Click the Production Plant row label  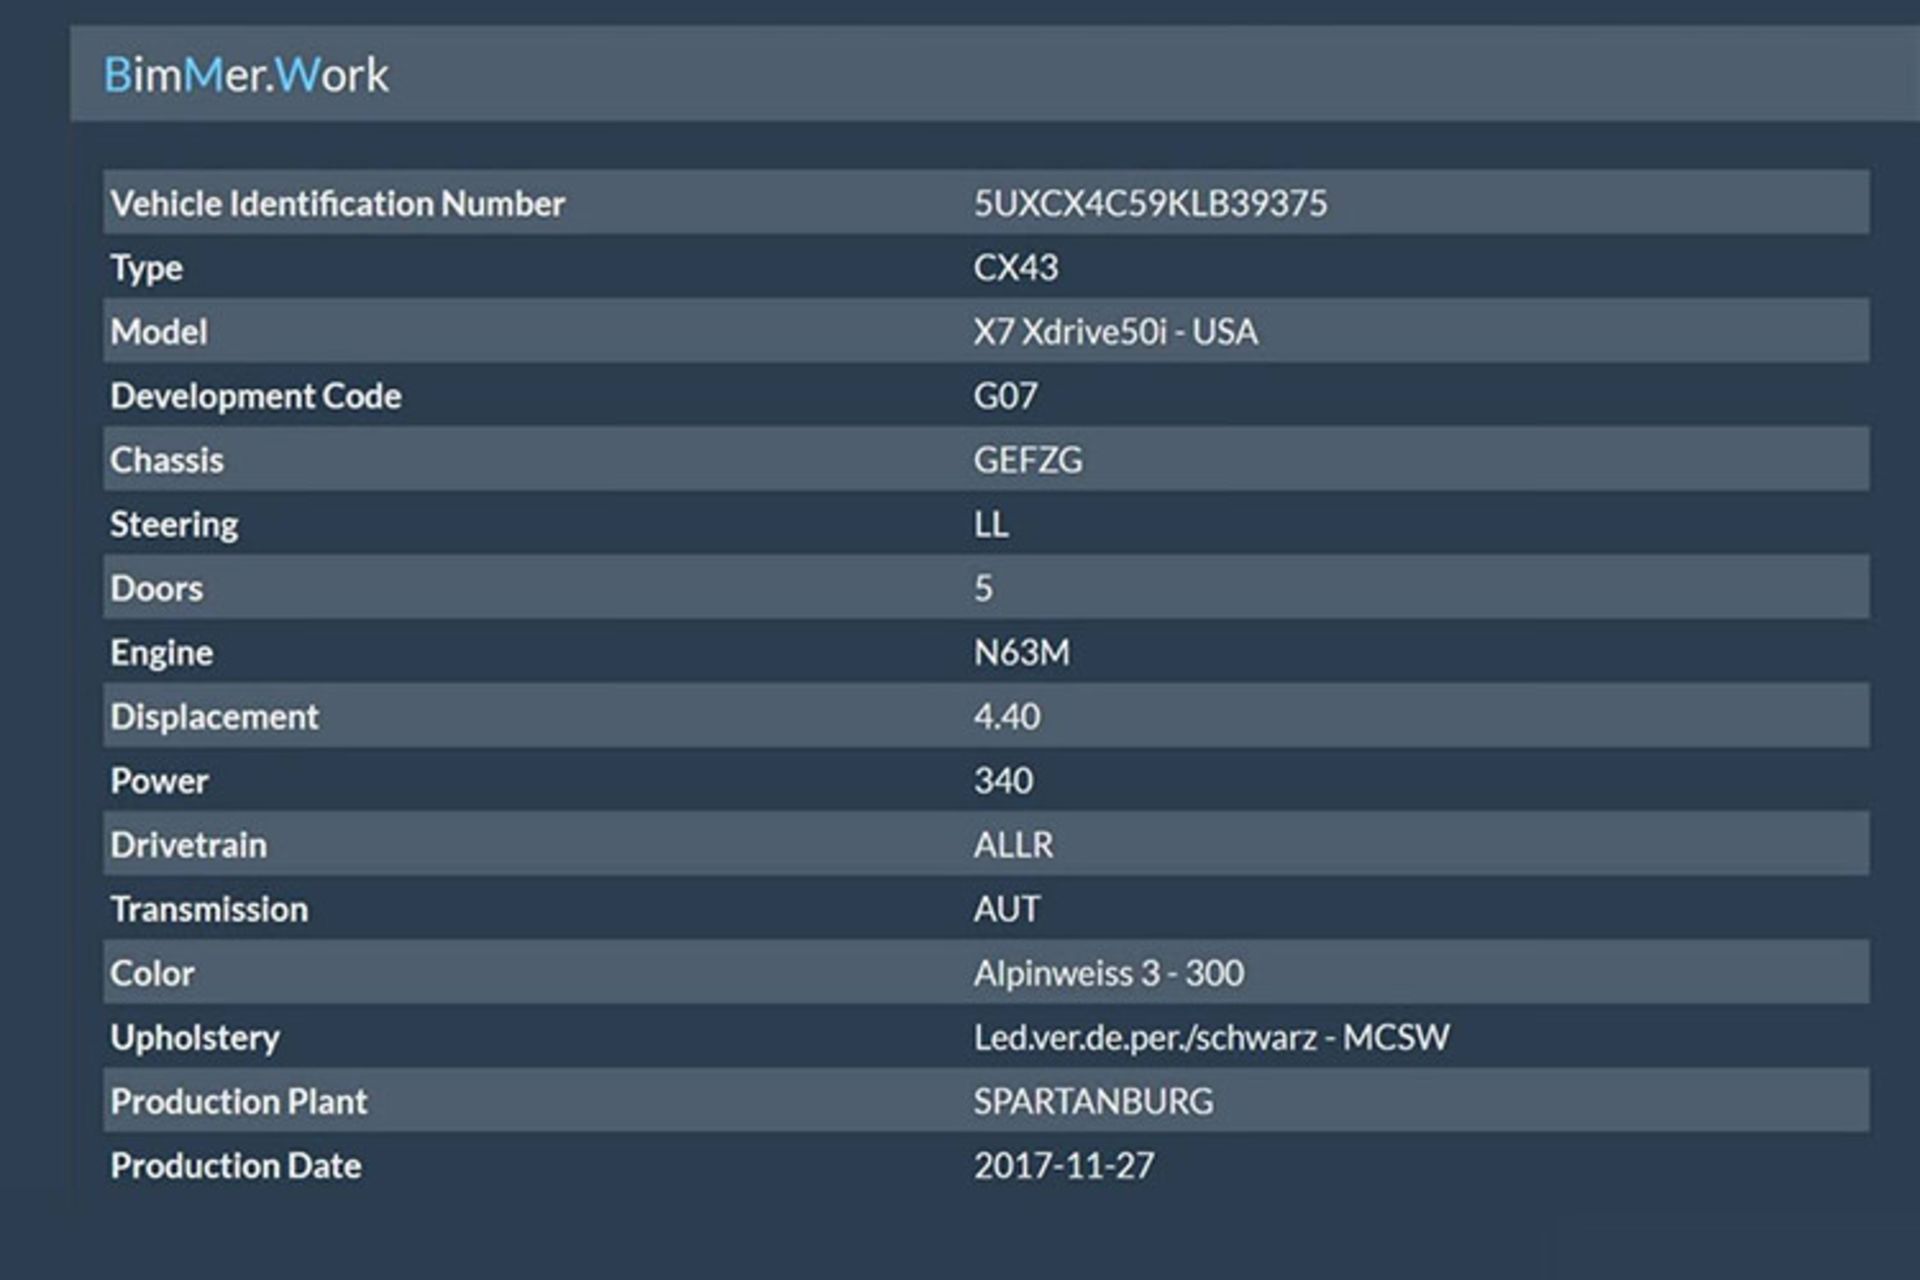coord(238,1101)
